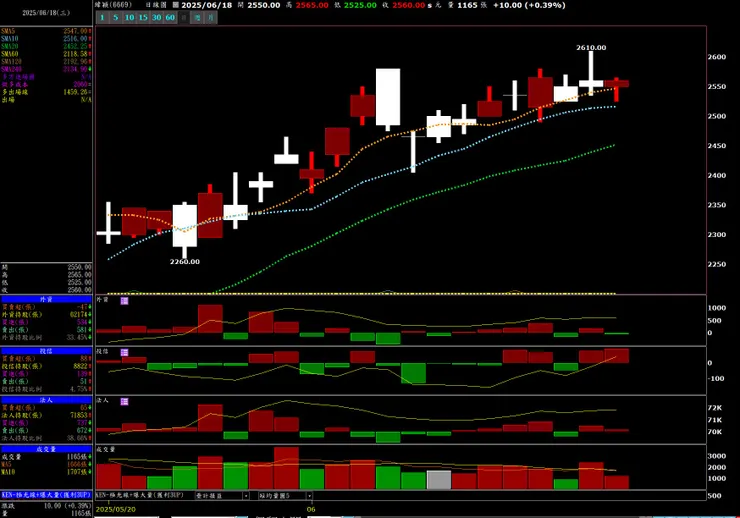Viewport: 740px width, 518px height.
Task: Click the SMA120 moving average row
Action: tap(46, 61)
